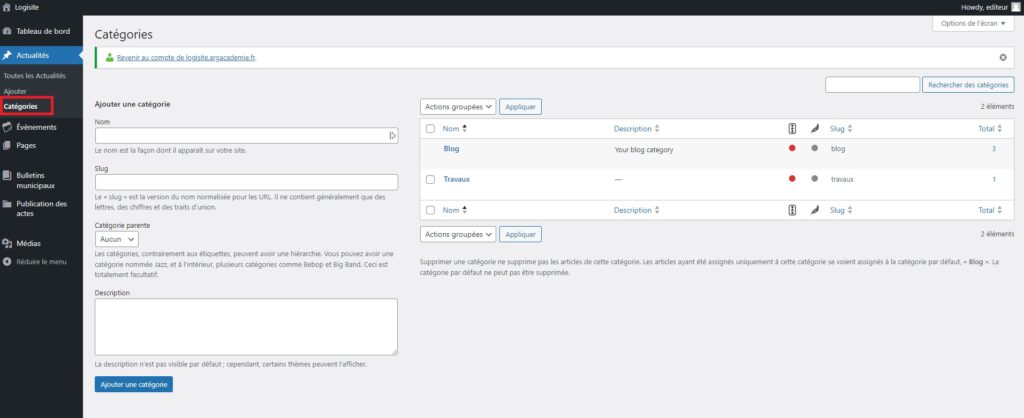Click the Pages icon in sidebar
The width and height of the screenshot is (1024, 418).
coord(8,145)
